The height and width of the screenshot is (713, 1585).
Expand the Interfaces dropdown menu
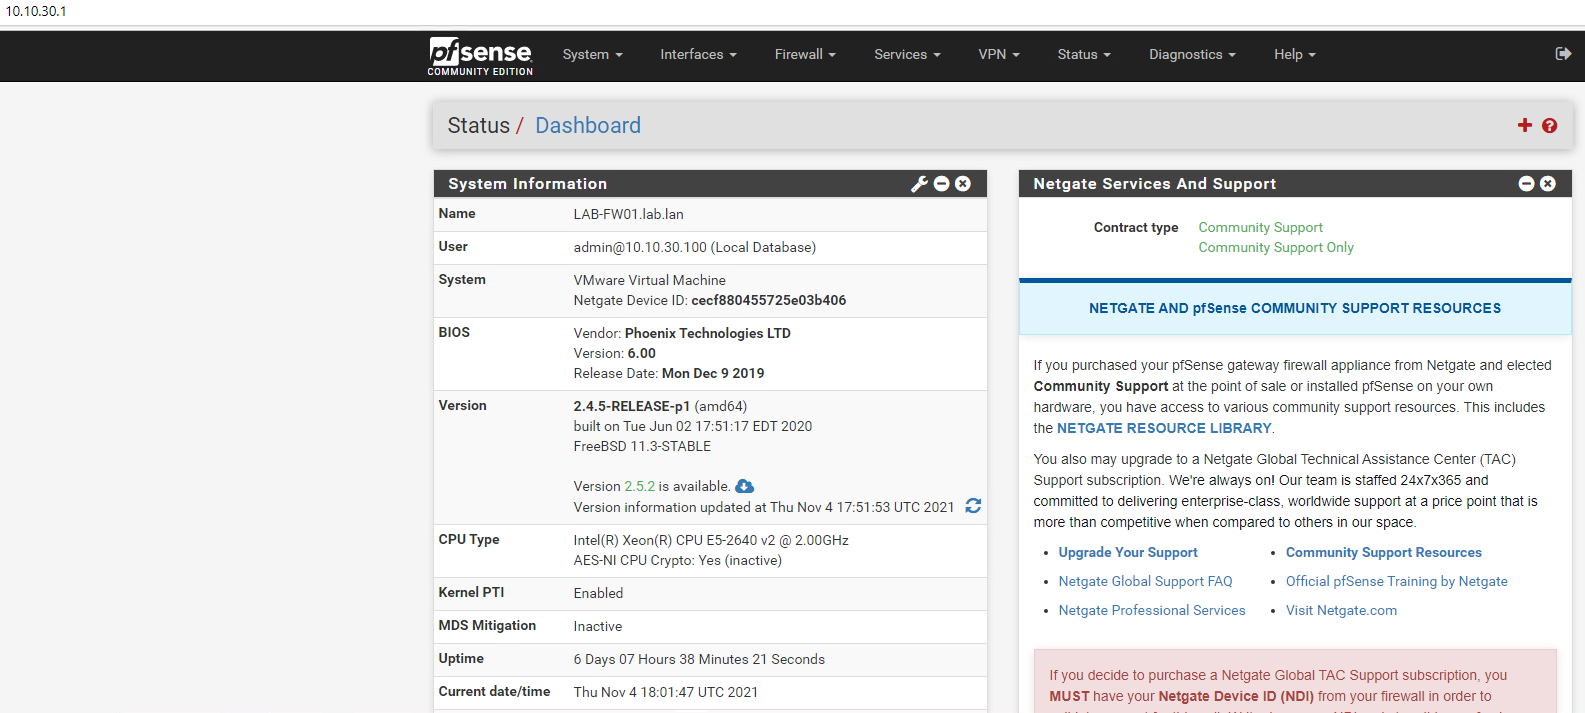pyautogui.click(x=698, y=55)
